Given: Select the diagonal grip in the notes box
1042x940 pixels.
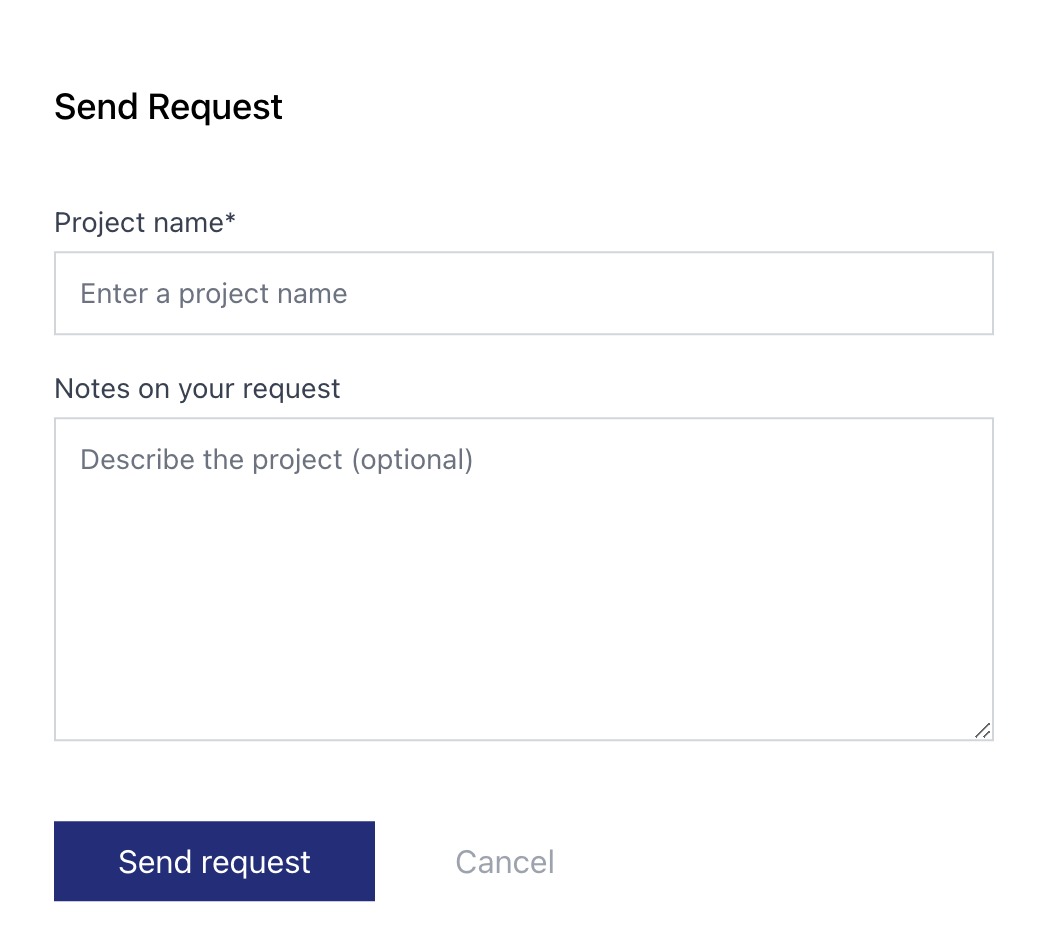Looking at the screenshot, I should click(982, 730).
